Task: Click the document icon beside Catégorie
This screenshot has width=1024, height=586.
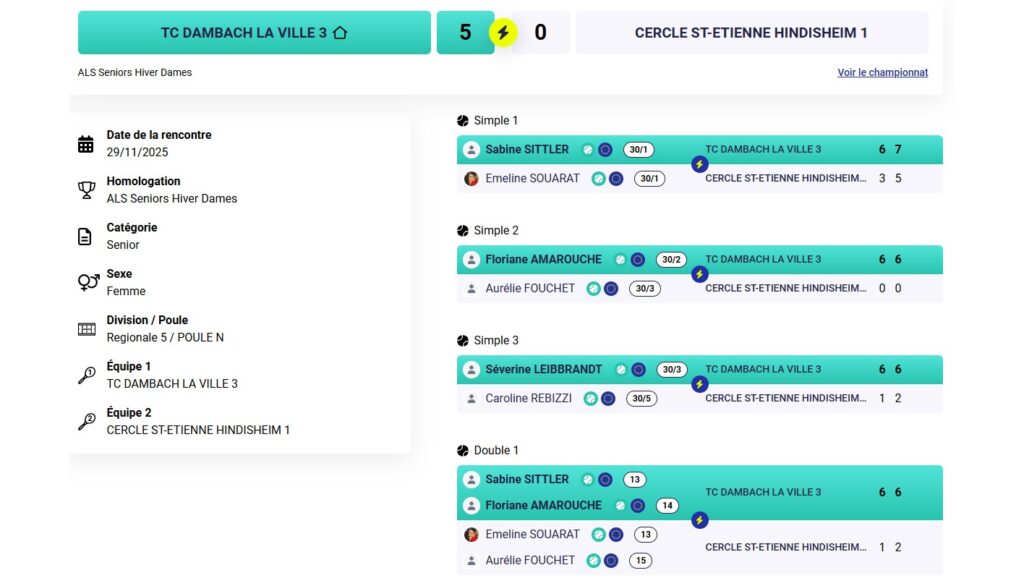Action: 87,237
